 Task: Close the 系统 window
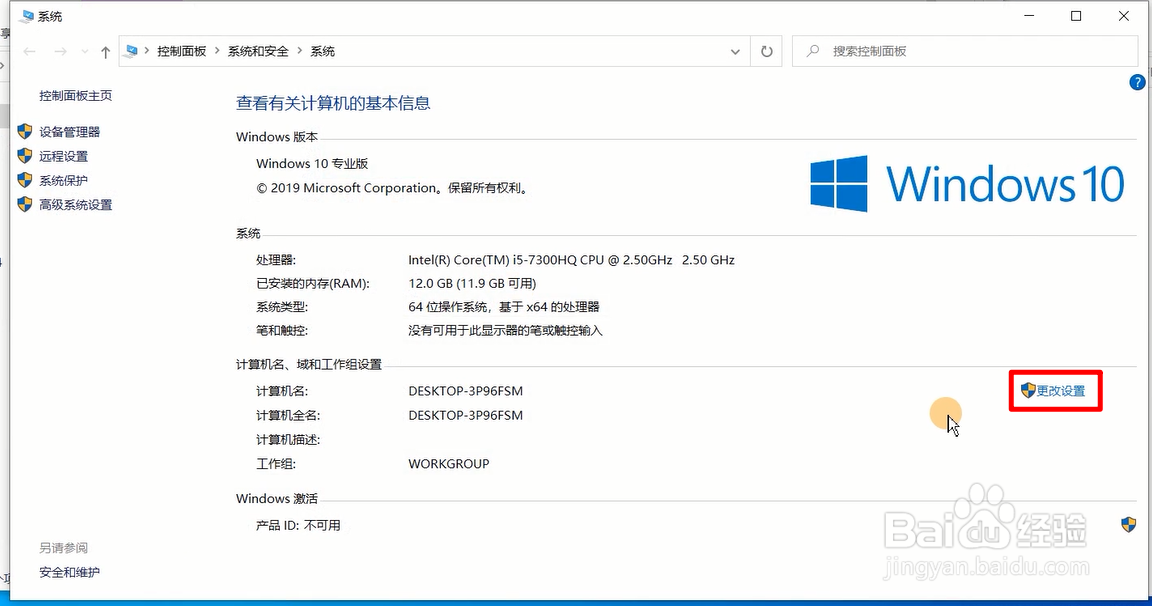[x=1123, y=16]
